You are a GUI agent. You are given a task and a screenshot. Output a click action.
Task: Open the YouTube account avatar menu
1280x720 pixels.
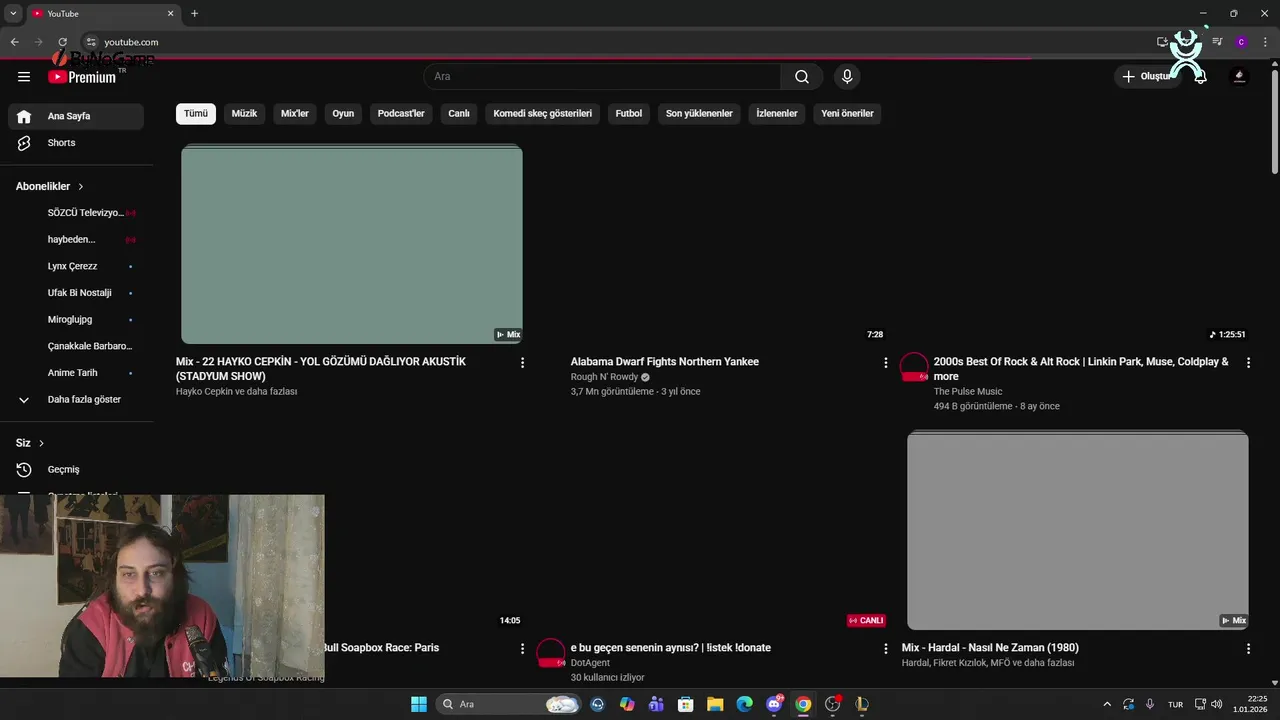click(1239, 76)
